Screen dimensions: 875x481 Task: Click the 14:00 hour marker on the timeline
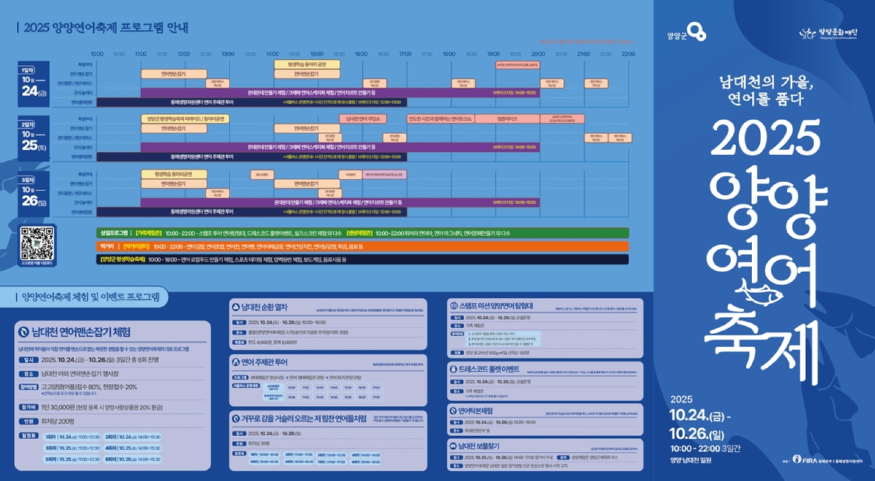[272, 54]
